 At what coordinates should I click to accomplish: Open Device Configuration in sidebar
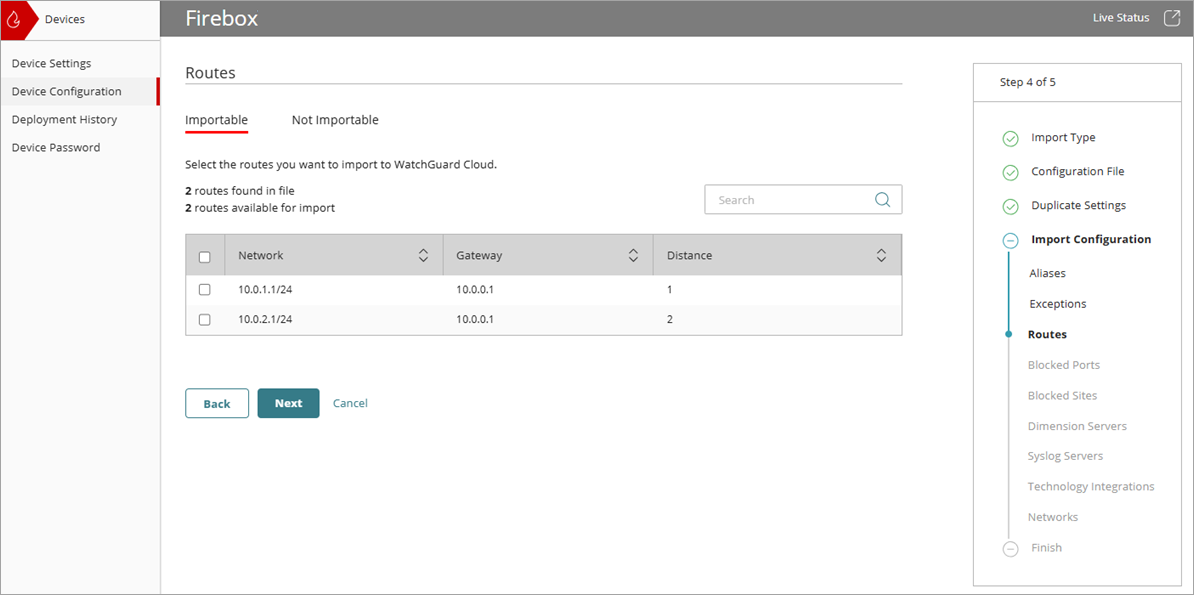66,91
